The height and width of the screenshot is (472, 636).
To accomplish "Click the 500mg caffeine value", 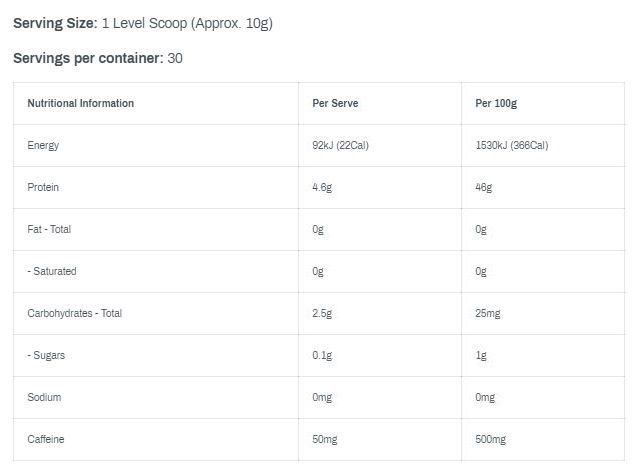I will [x=490, y=440].
